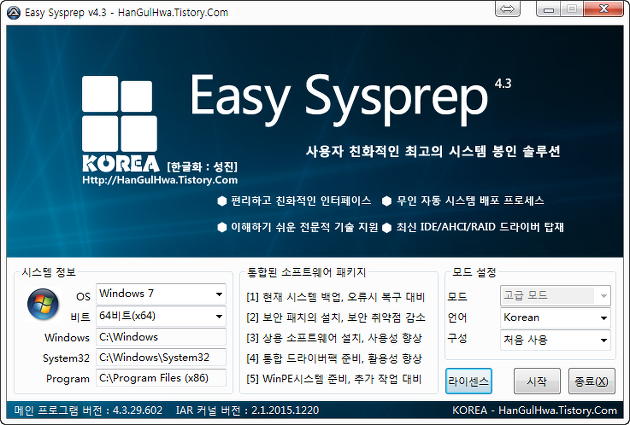Image resolution: width=630 pixels, height=425 pixels.
Task: Click the System32 path field
Action: click(x=161, y=358)
